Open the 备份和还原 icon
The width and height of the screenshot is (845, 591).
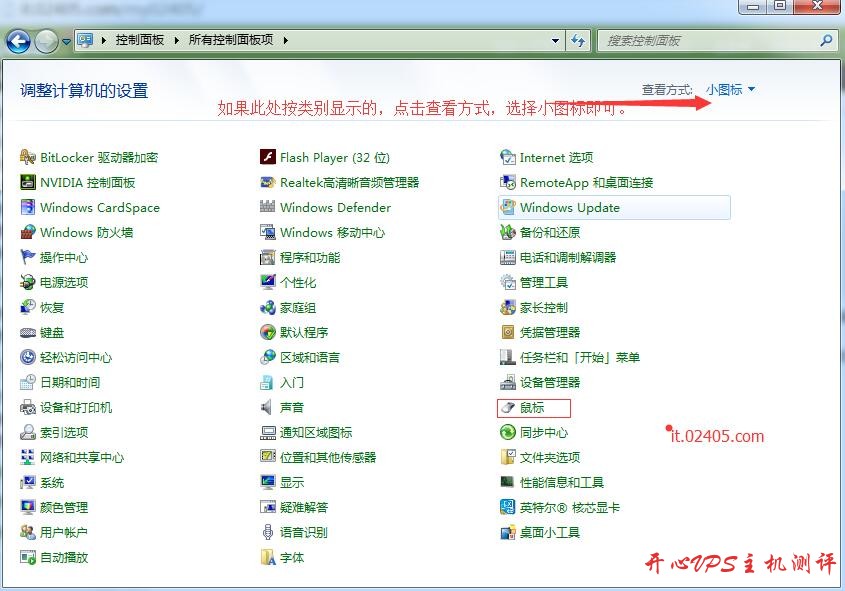[x=508, y=232]
